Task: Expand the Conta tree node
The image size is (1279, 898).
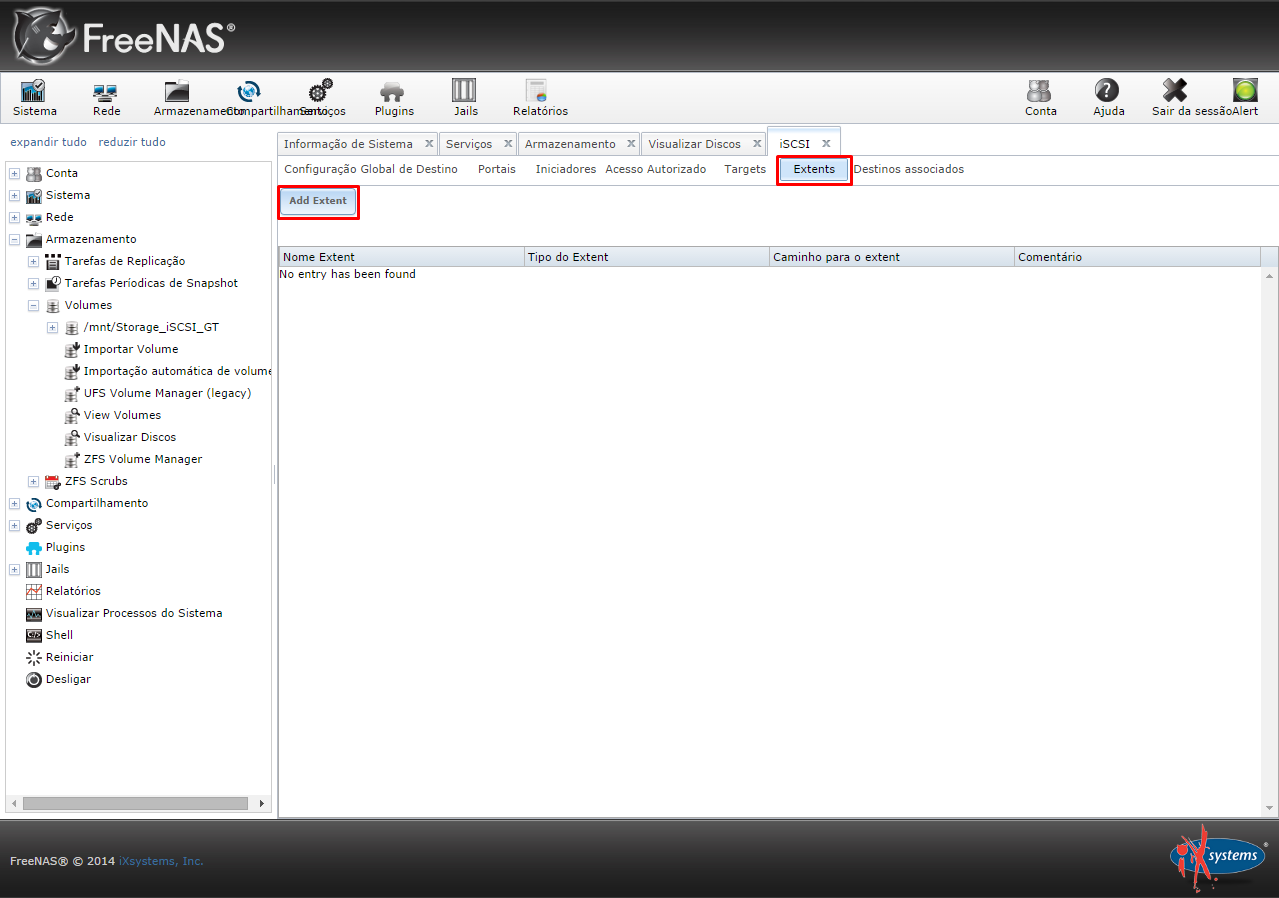Action: pyautogui.click(x=14, y=174)
